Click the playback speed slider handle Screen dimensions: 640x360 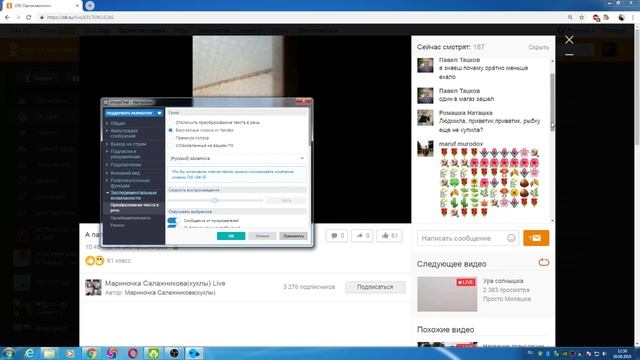coord(215,200)
